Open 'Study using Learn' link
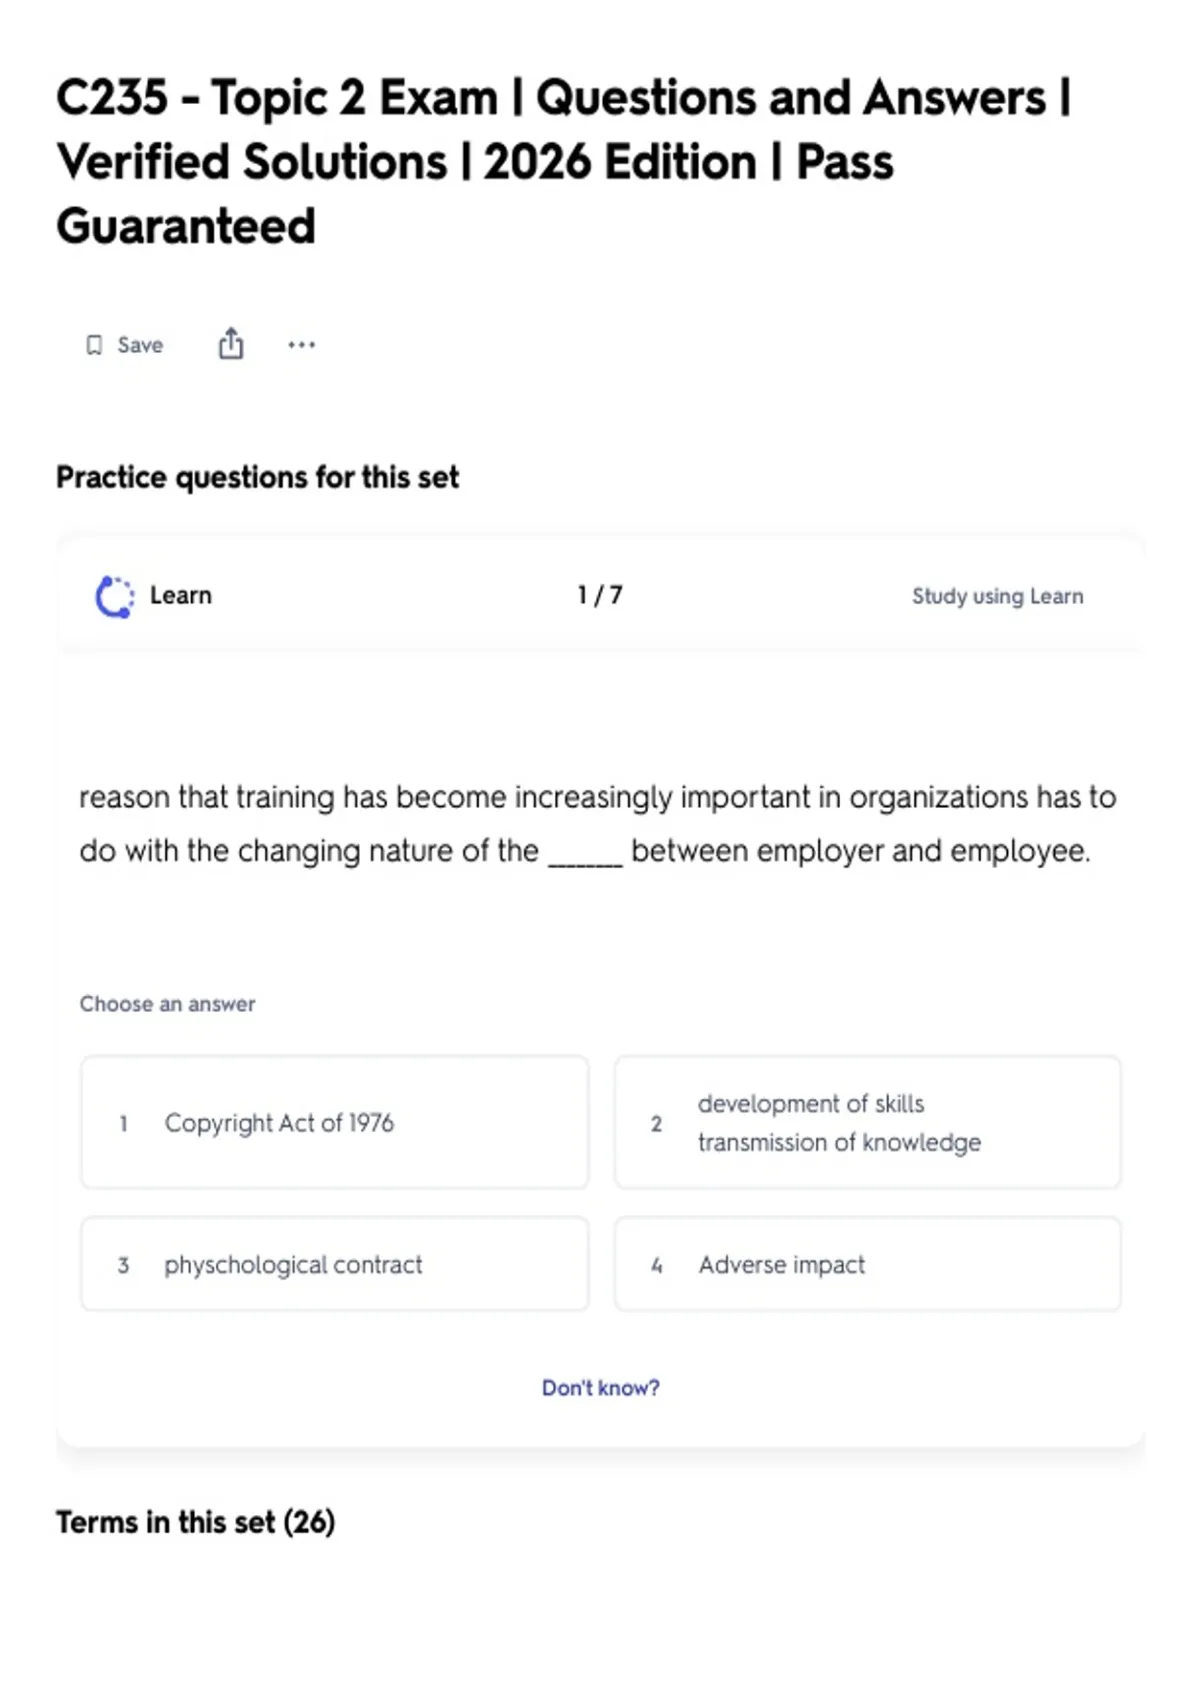The height and width of the screenshot is (1700, 1200). [997, 596]
